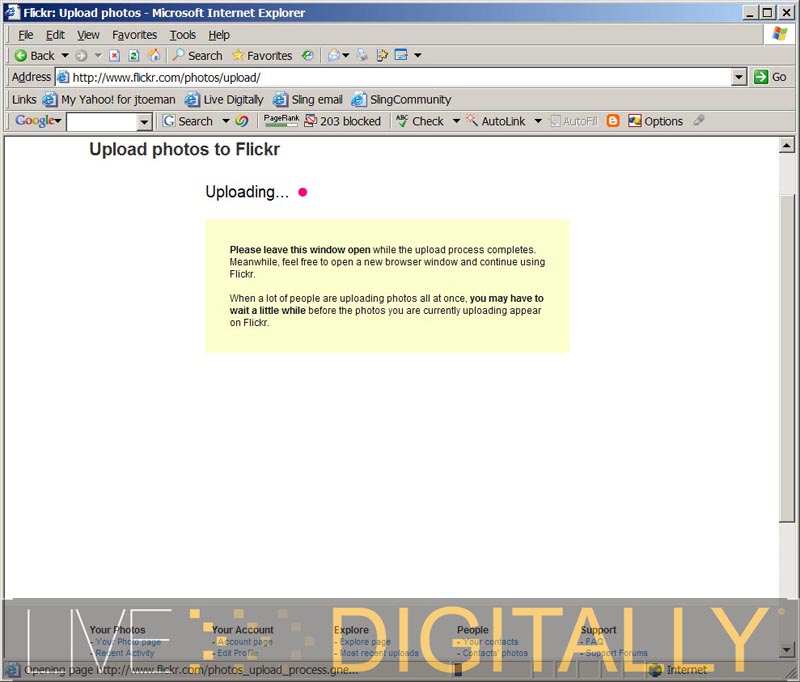Screen dimensions: 800x682
Task: Refresh the page with the Refresh icon
Action: [133, 55]
